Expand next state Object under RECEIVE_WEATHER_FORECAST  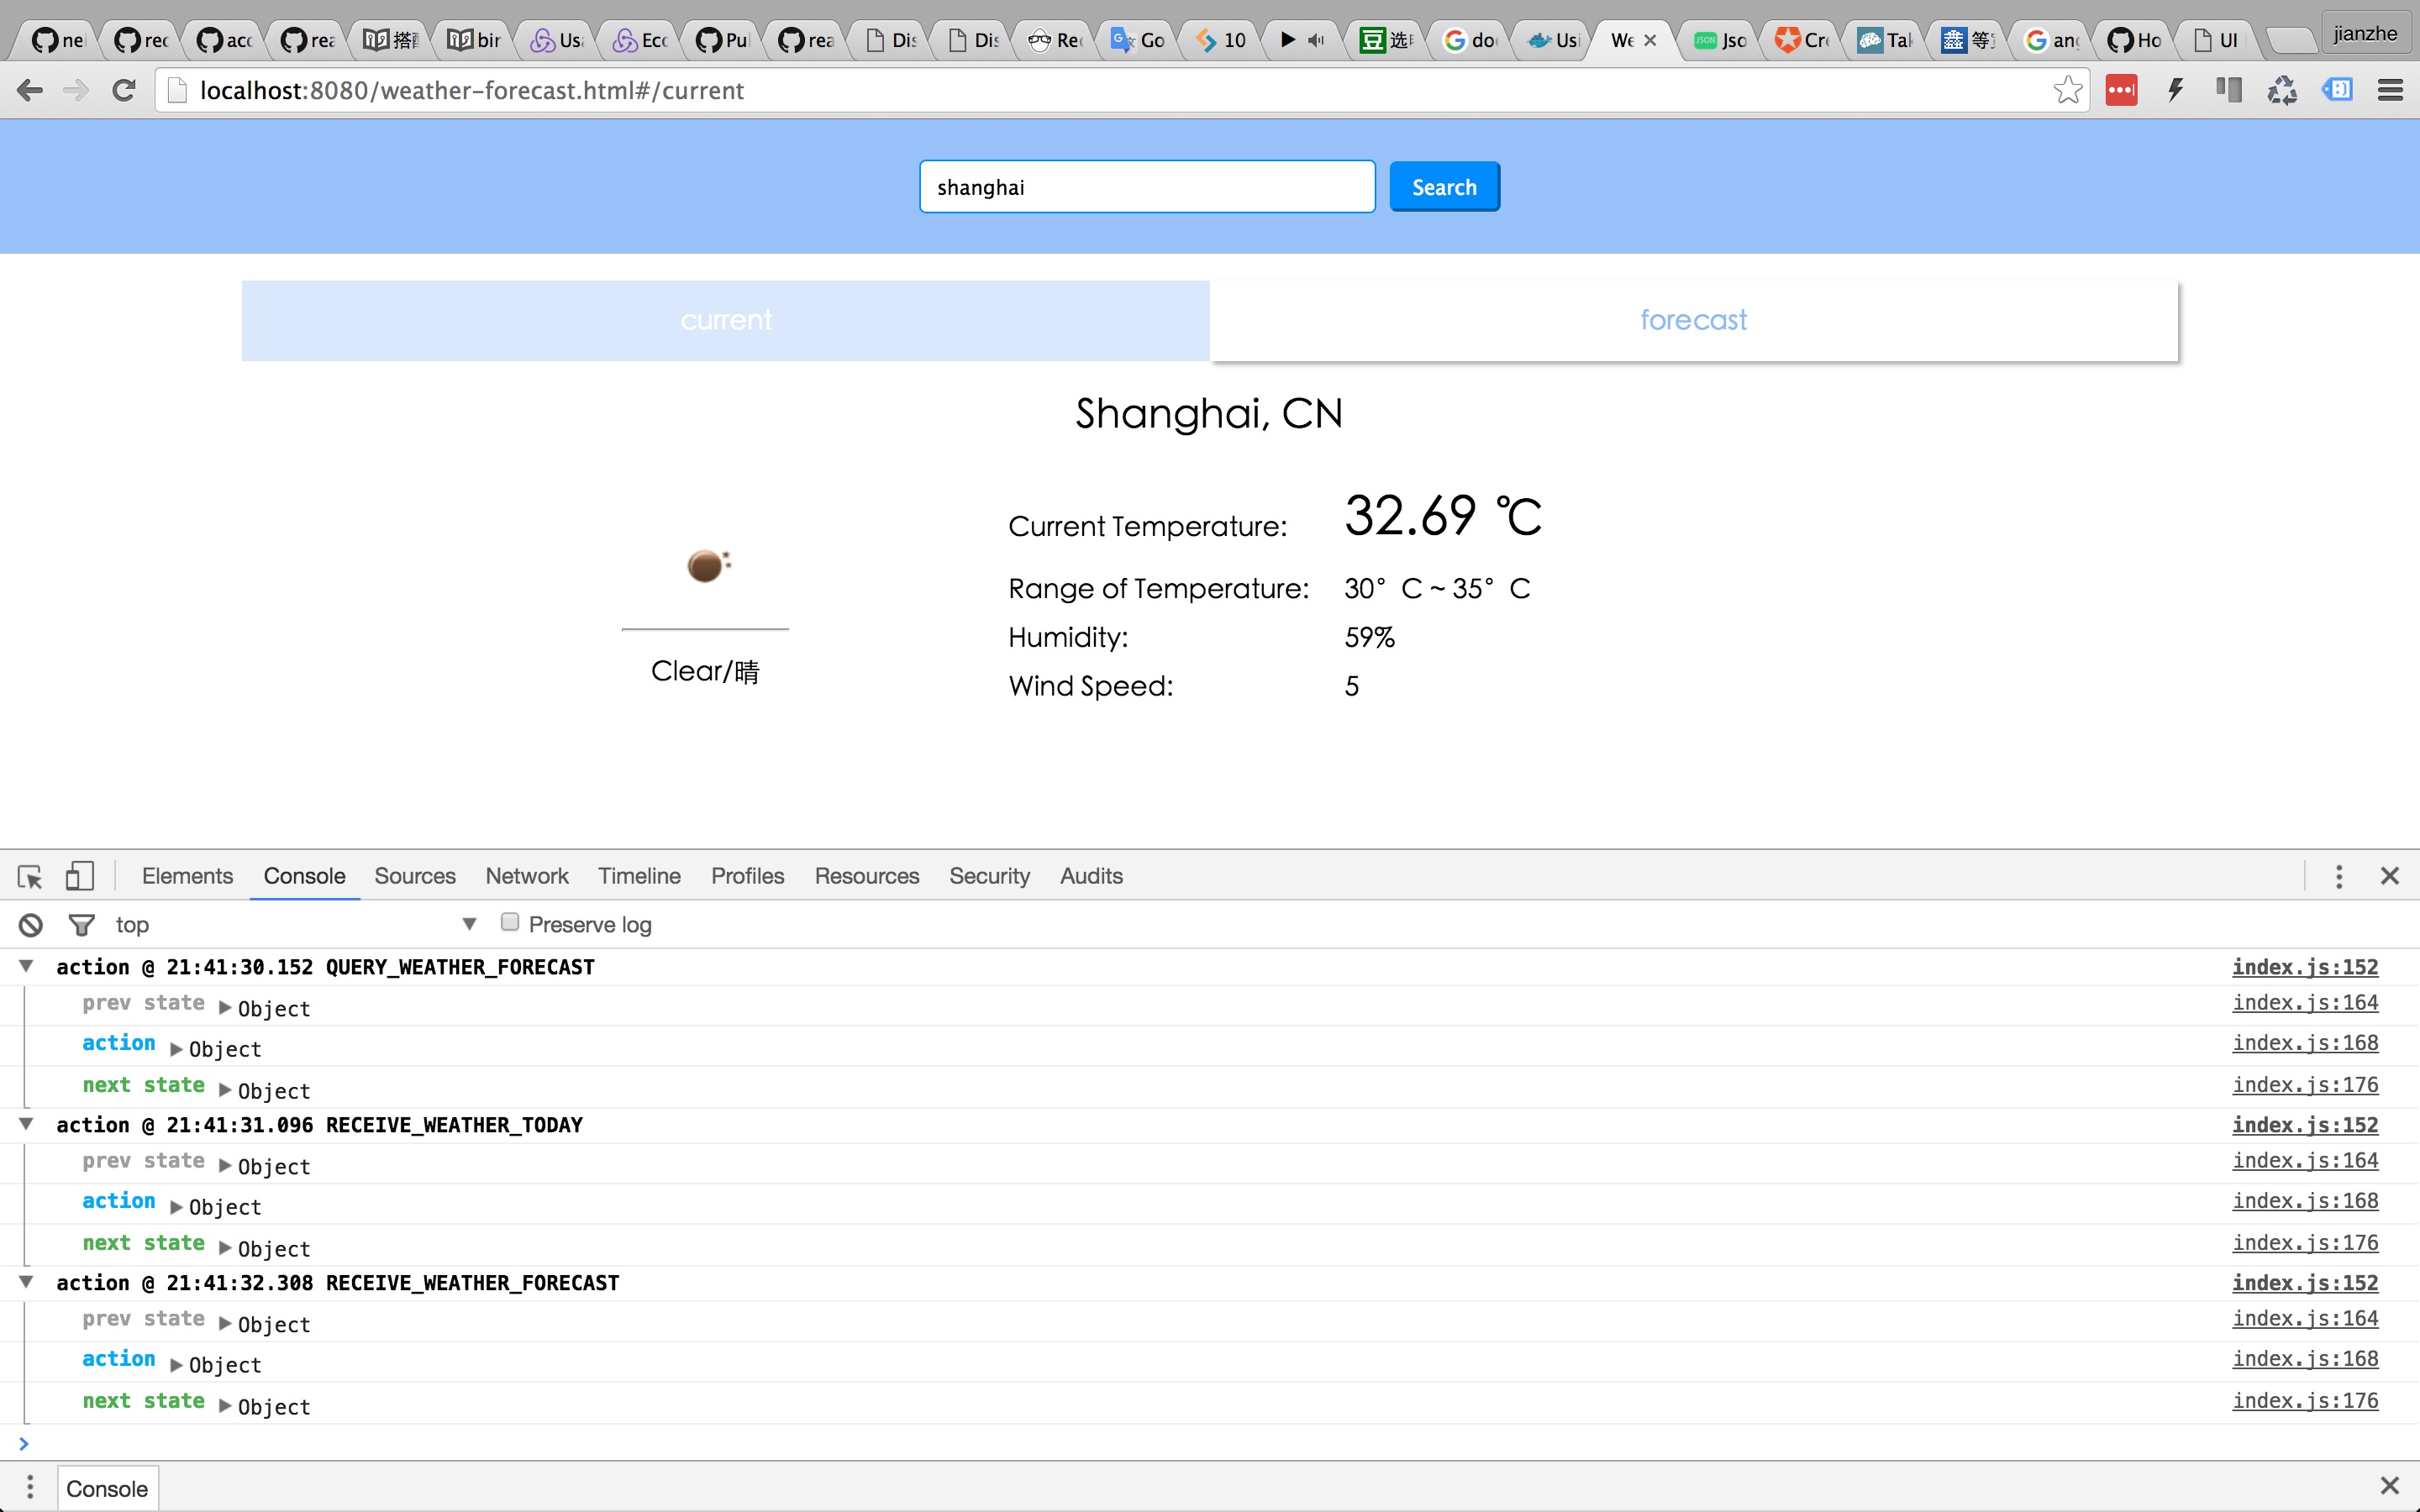225,1406
